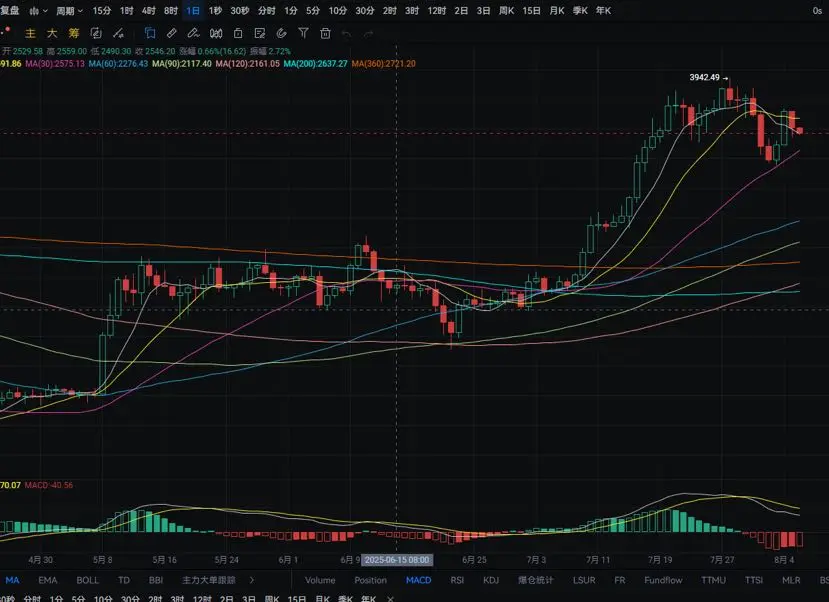Click the 大 indicator icon
The image size is (829, 602).
(x=52, y=33)
